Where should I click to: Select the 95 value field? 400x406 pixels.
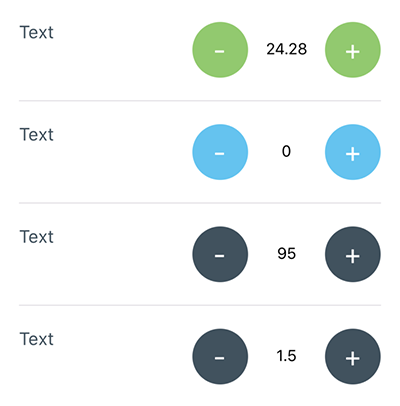(286, 254)
